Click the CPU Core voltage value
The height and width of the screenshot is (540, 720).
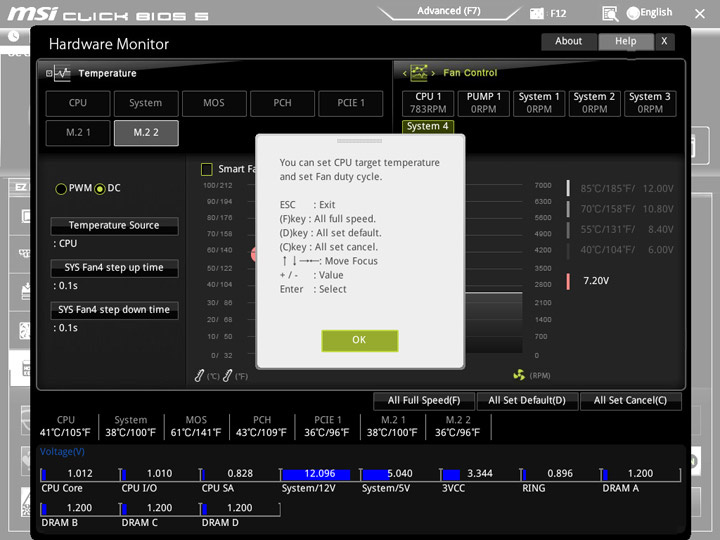pyautogui.click(x=80, y=474)
